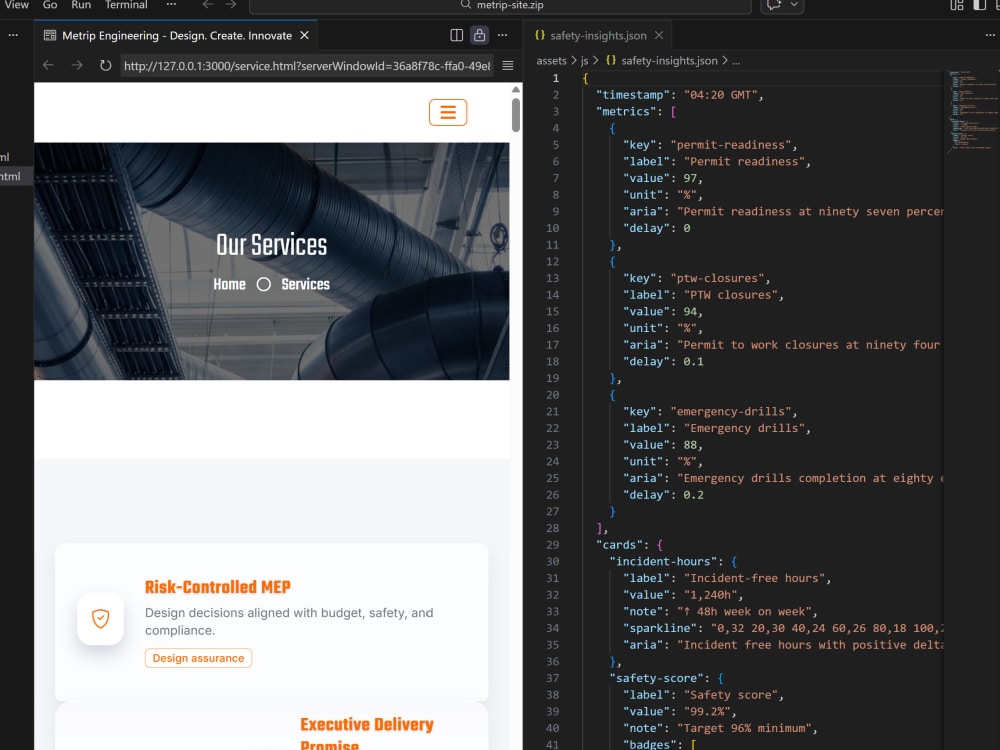Open the Run menu
This screenshot has height=750, width=1000.
81,5
